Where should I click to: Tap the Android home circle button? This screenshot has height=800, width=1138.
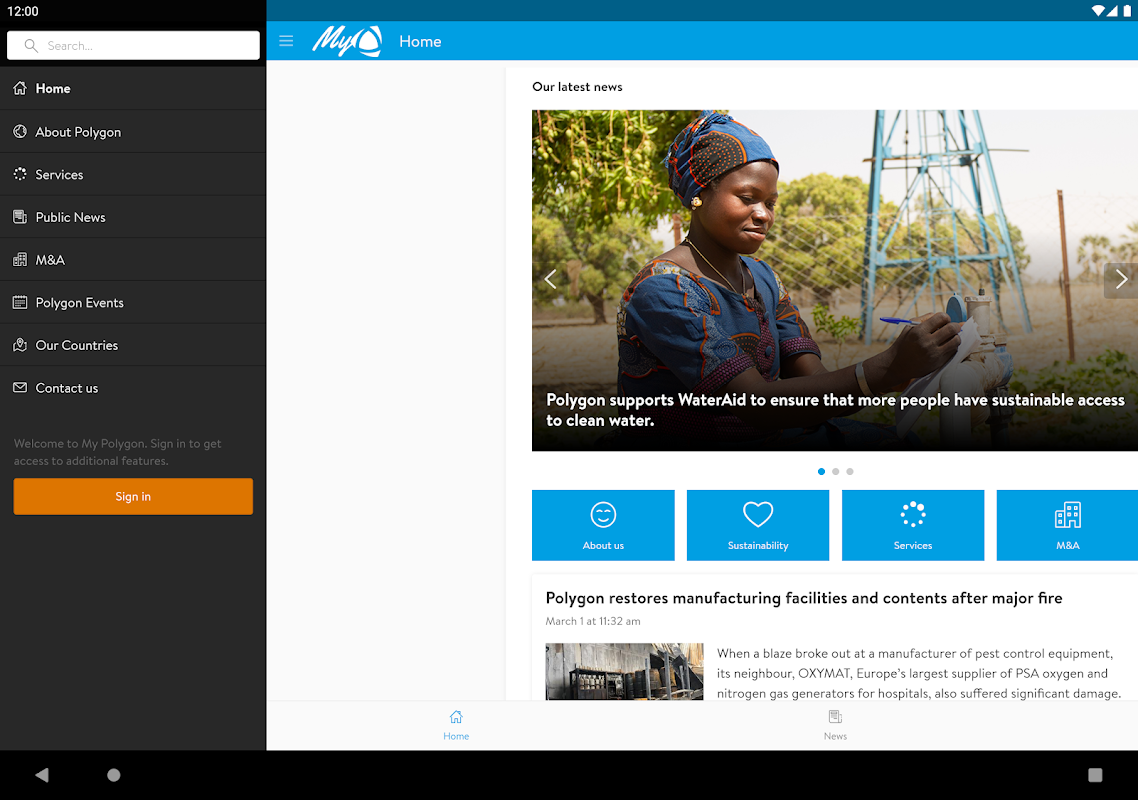point(114,775)
